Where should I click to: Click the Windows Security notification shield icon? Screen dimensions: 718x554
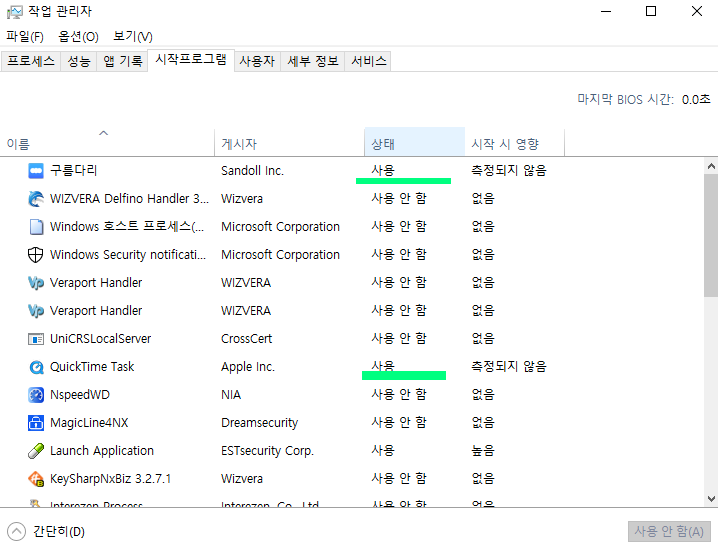[x=36, y=255]
